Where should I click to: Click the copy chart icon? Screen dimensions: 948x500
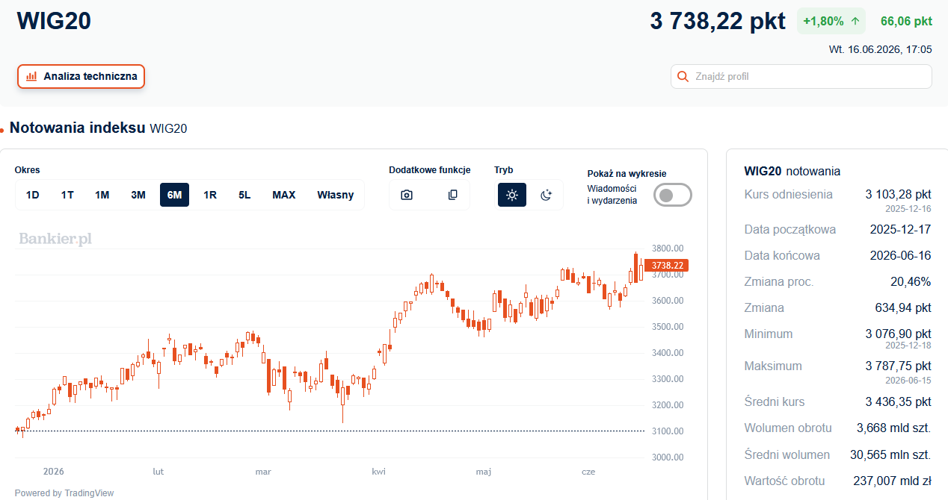(452, 195)
